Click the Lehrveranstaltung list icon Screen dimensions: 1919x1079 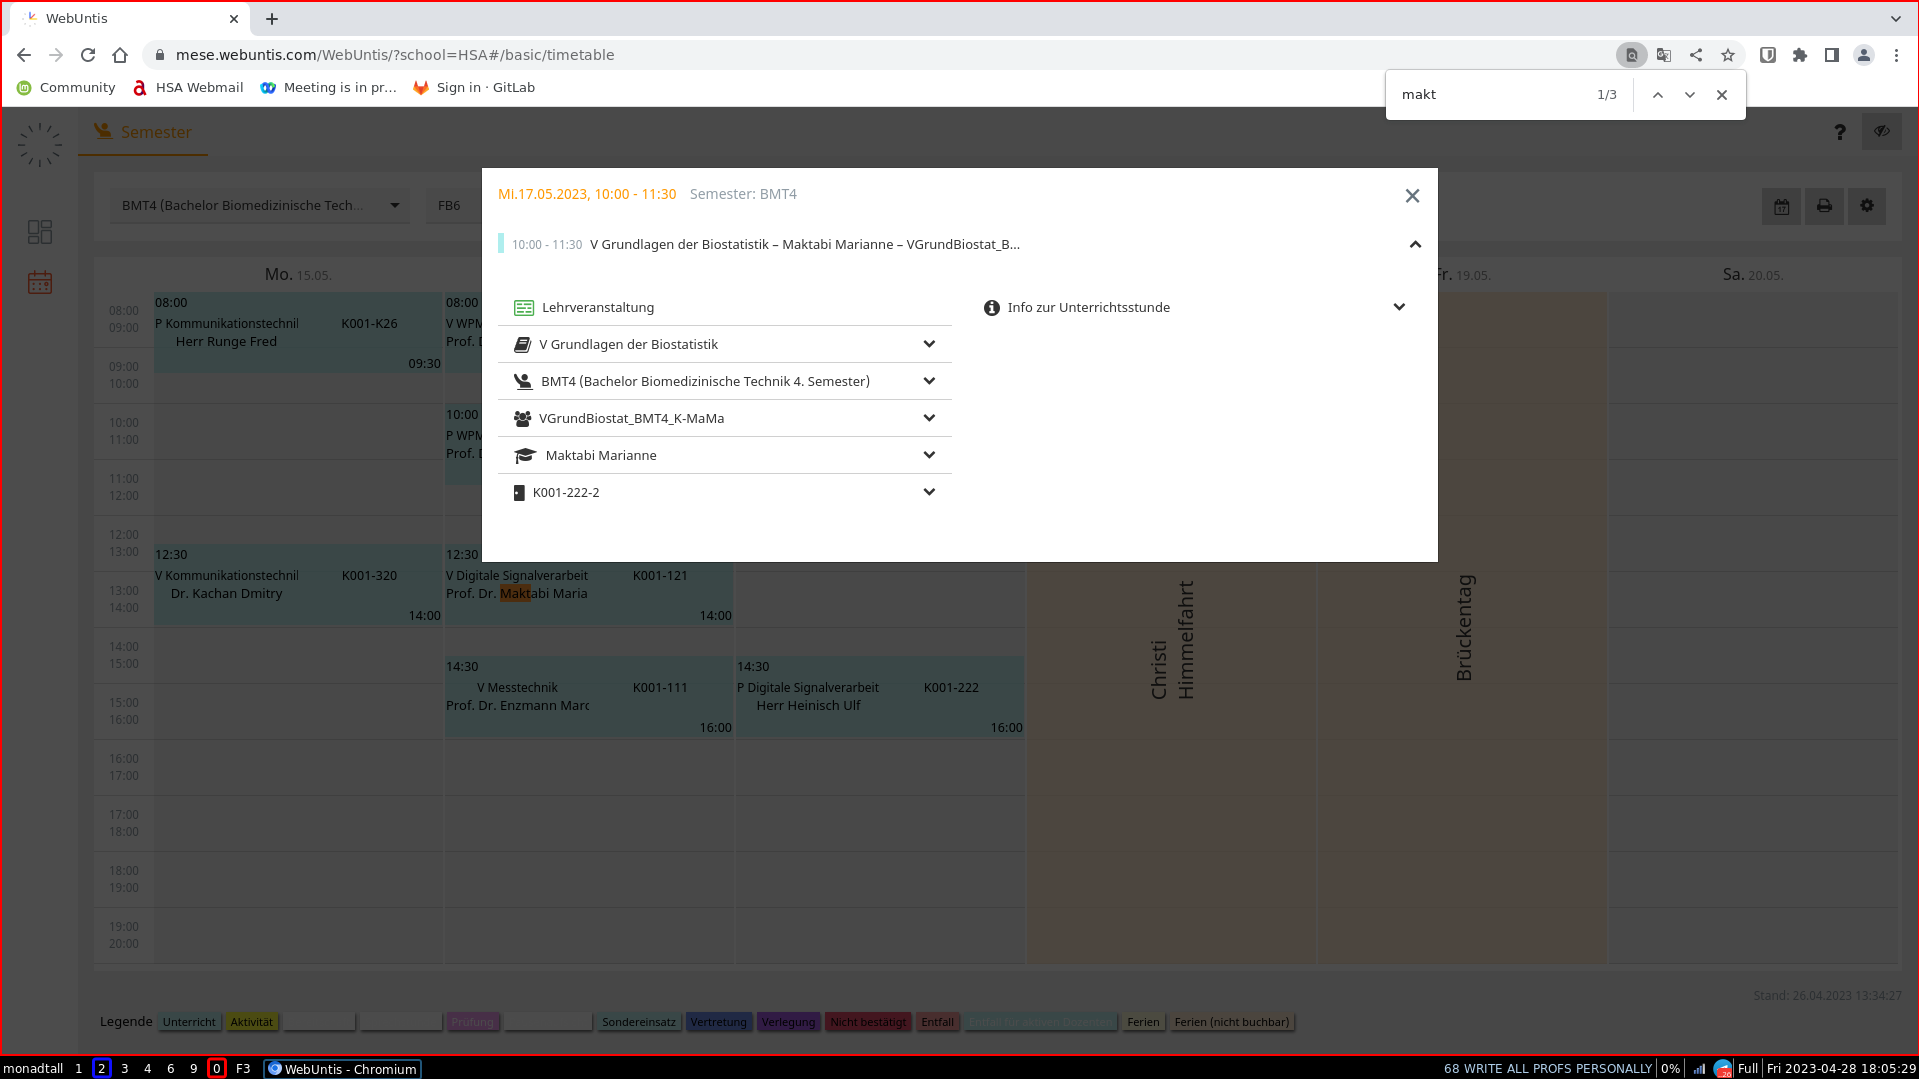(523, 308)
